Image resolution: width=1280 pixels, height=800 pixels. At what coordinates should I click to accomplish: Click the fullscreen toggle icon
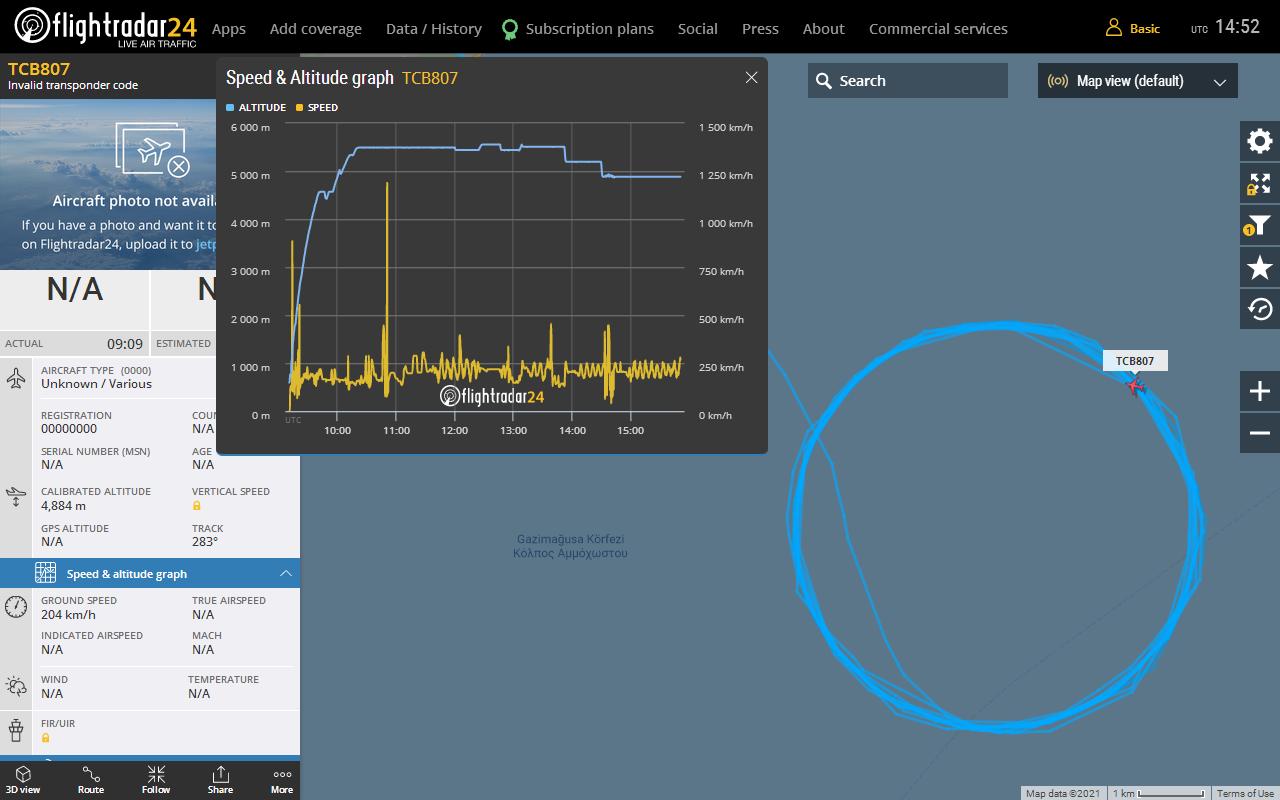pyautogui.click(x=1259, y=184)
